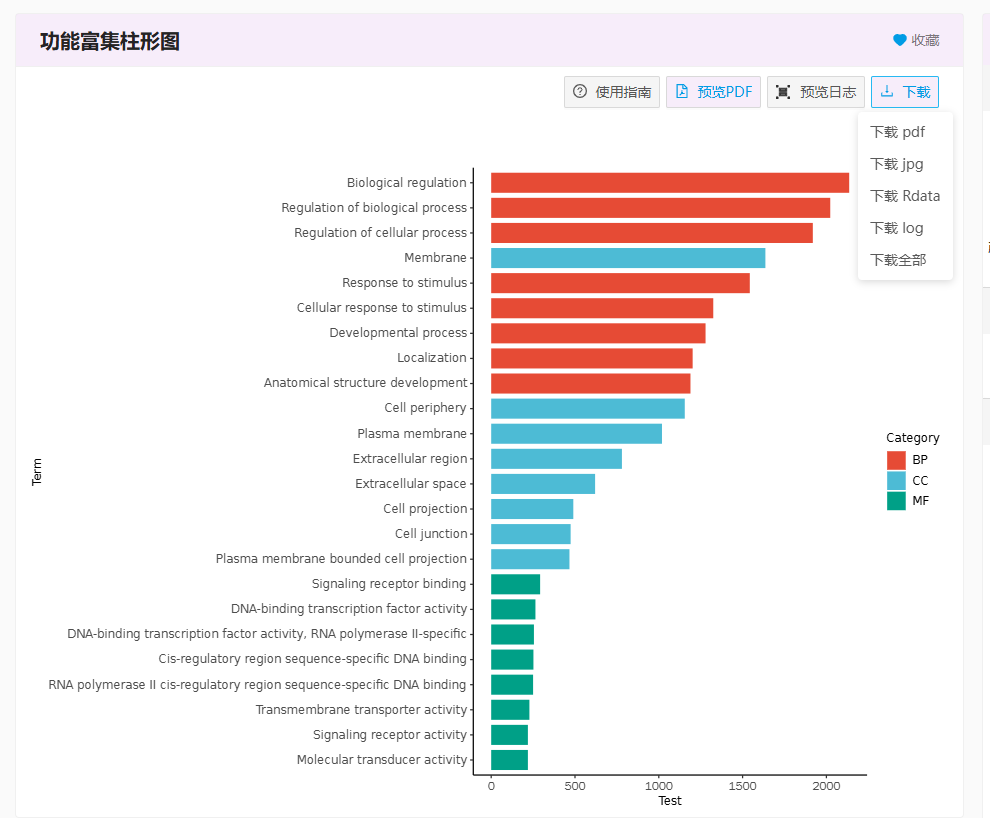The image size is (990, 818).
Task: Click the blue CC legend swatch
Action: pyautogui.click(x=896, y=481)
